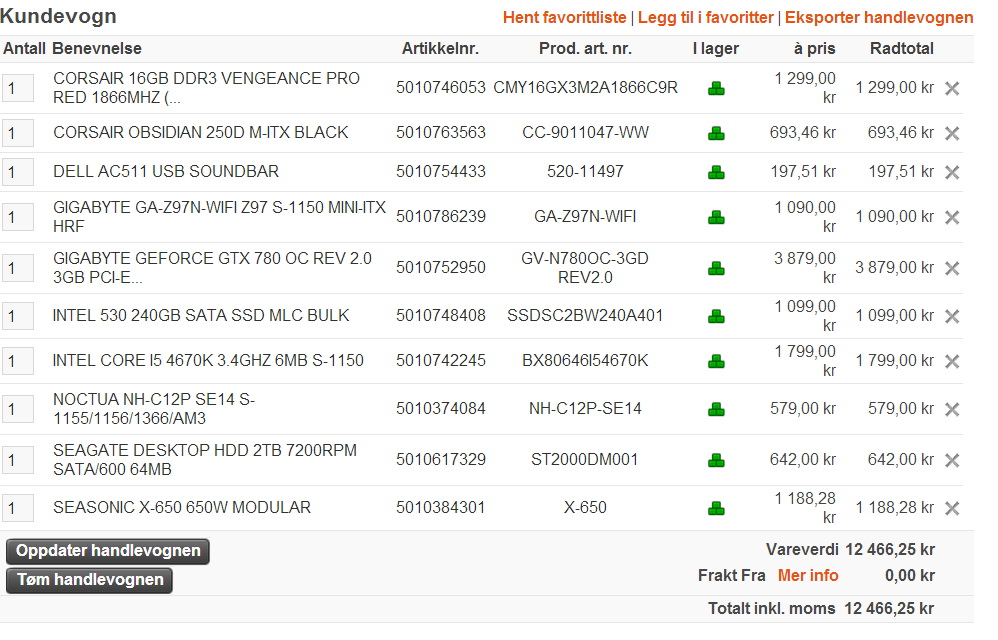
Task: Select article number 5010786239
Action: point(440,217)
